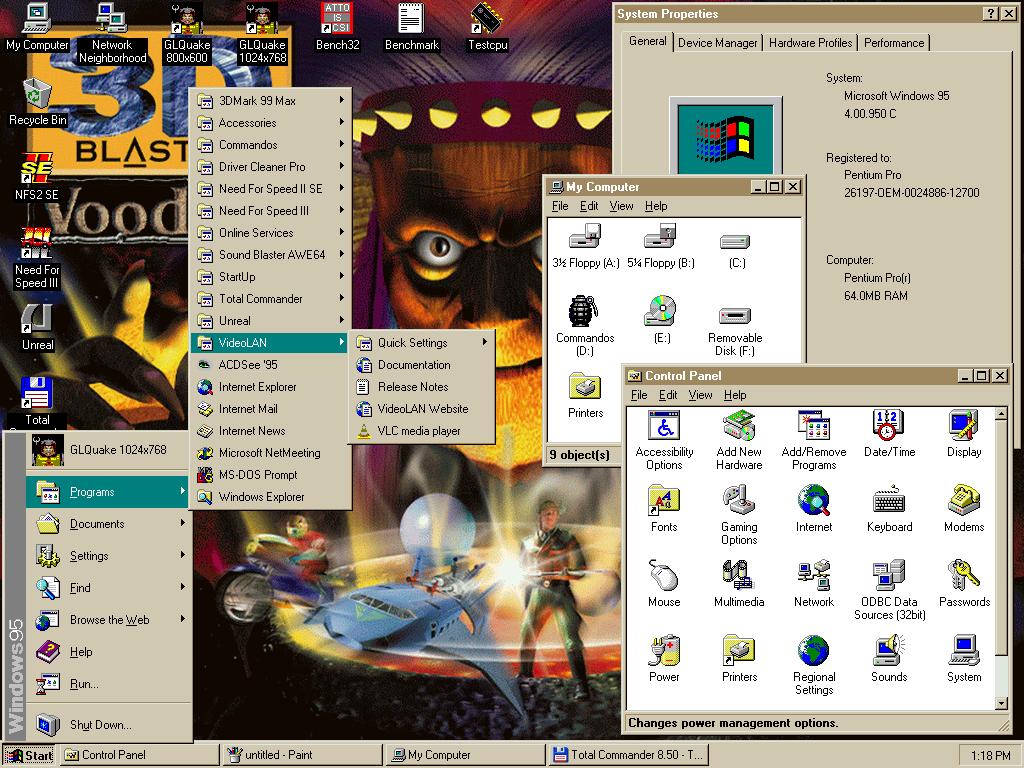Viewport: 1024px width, 768px height.
Task: Launch VLC media player from the submenu
Action: click(x=418, y=431)
